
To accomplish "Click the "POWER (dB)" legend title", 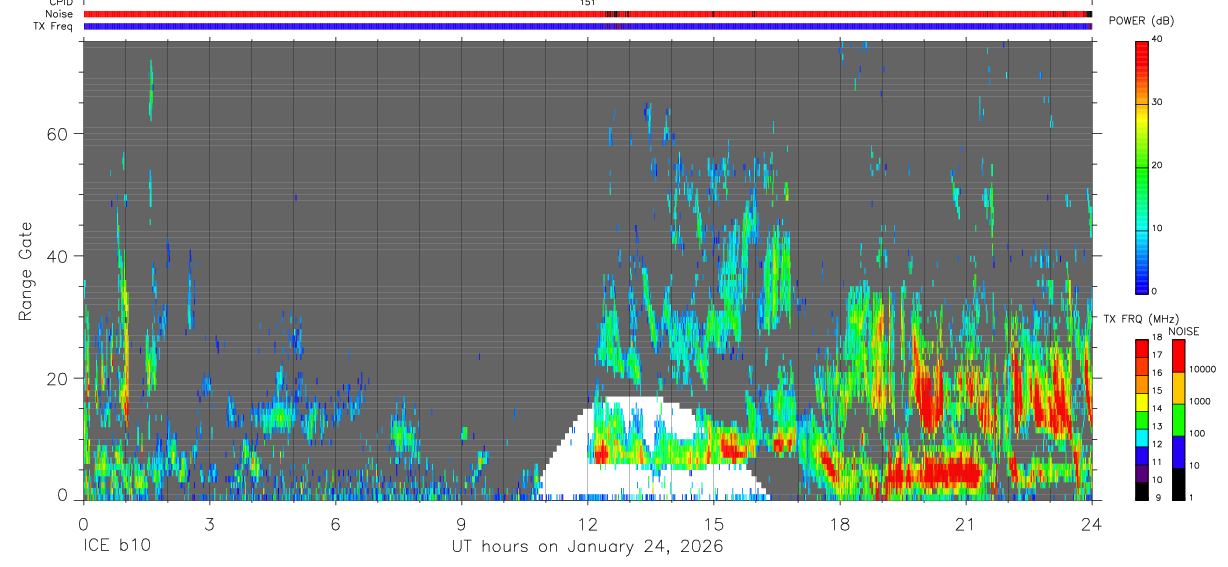I will tap(1140, 21).
